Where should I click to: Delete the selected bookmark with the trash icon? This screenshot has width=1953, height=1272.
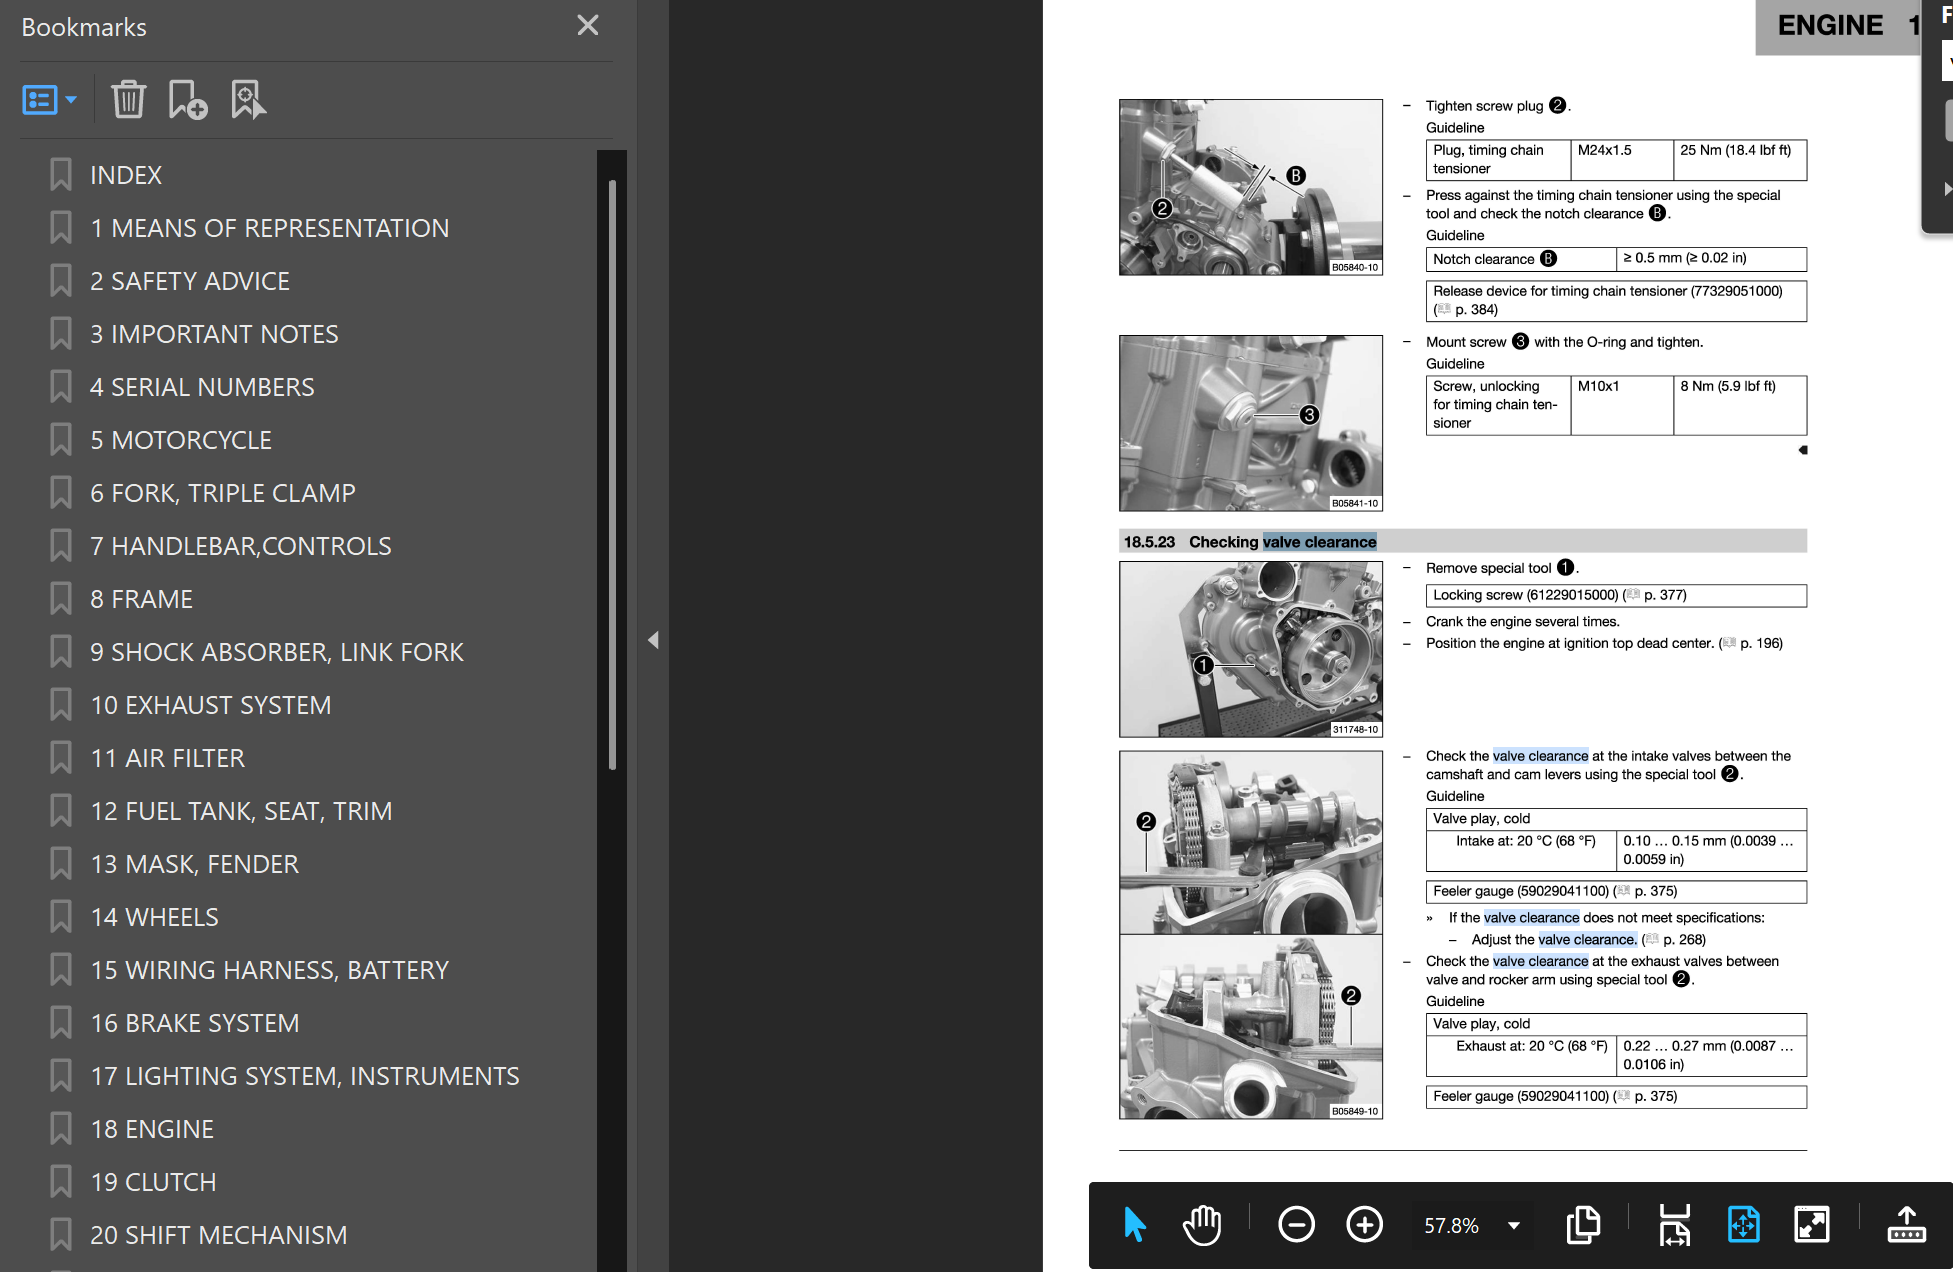click(128, 100)
